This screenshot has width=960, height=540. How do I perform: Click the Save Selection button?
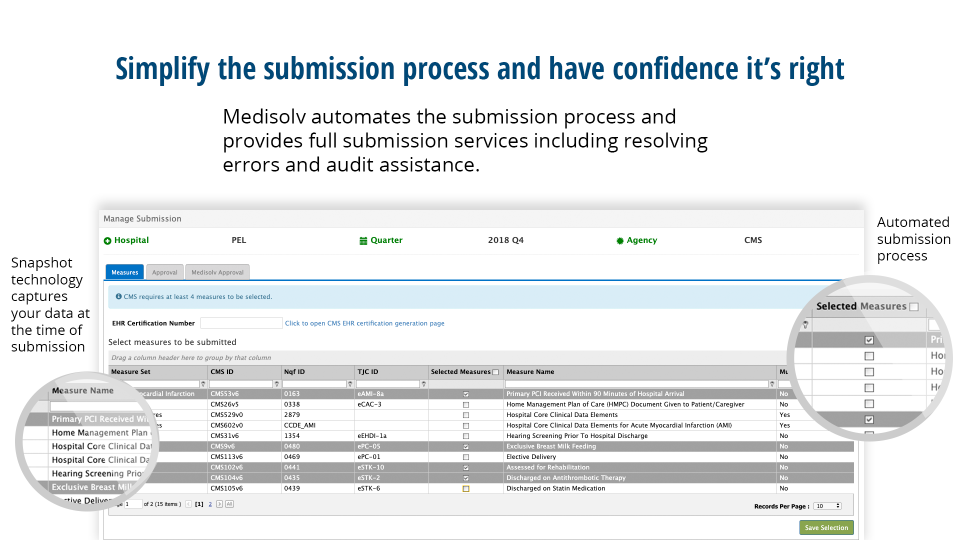[x=826, y=527]
